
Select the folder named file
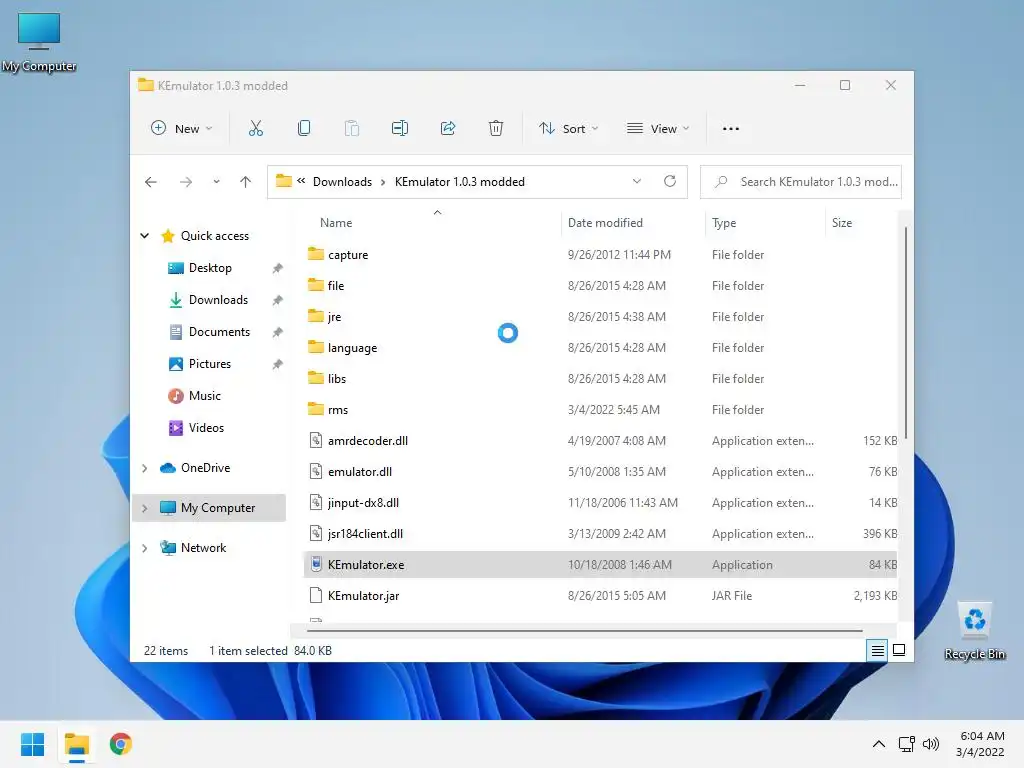[600, 285]
